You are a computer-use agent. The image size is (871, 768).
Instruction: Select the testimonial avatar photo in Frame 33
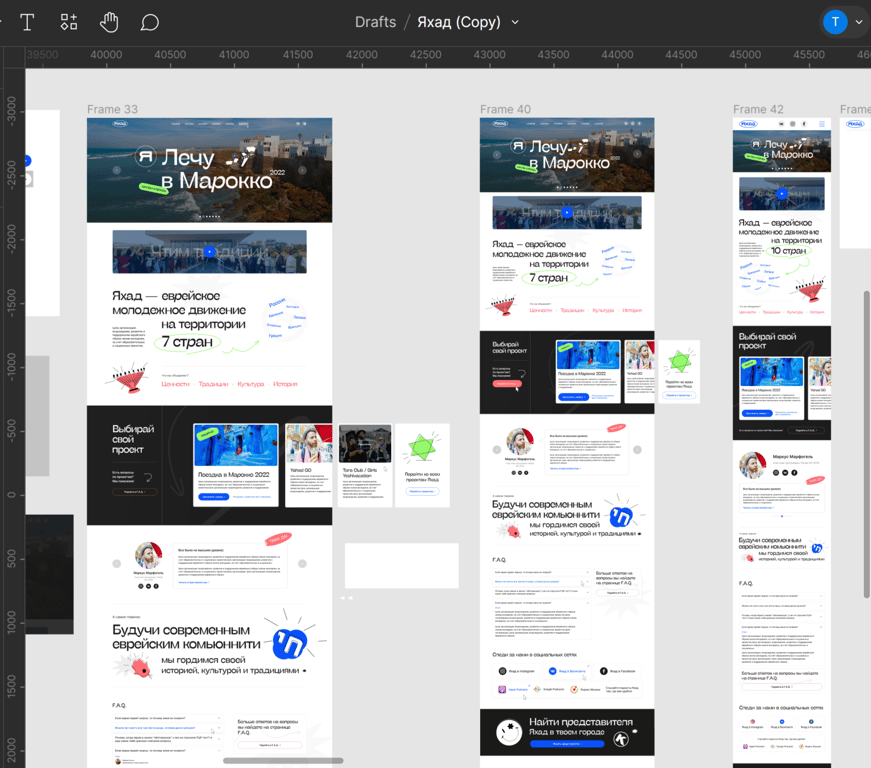click(148, 555)
